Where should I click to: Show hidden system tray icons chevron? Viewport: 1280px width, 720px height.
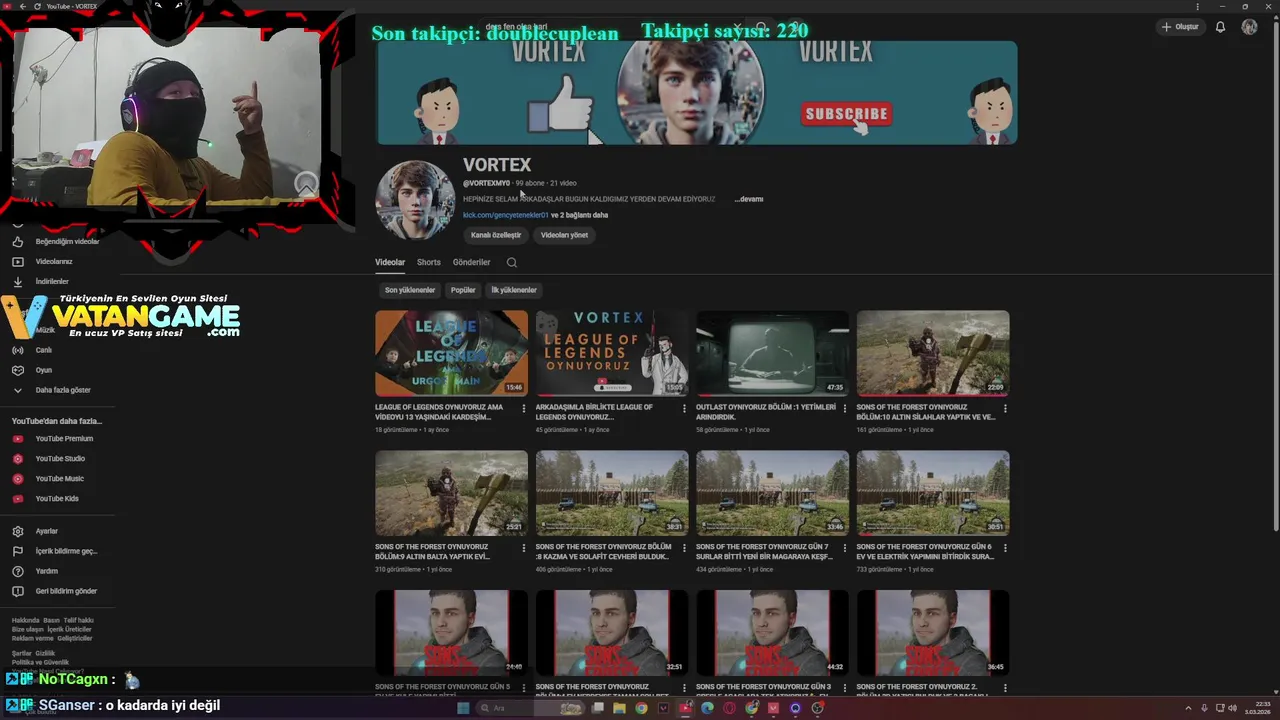(x=1188, y=708)
